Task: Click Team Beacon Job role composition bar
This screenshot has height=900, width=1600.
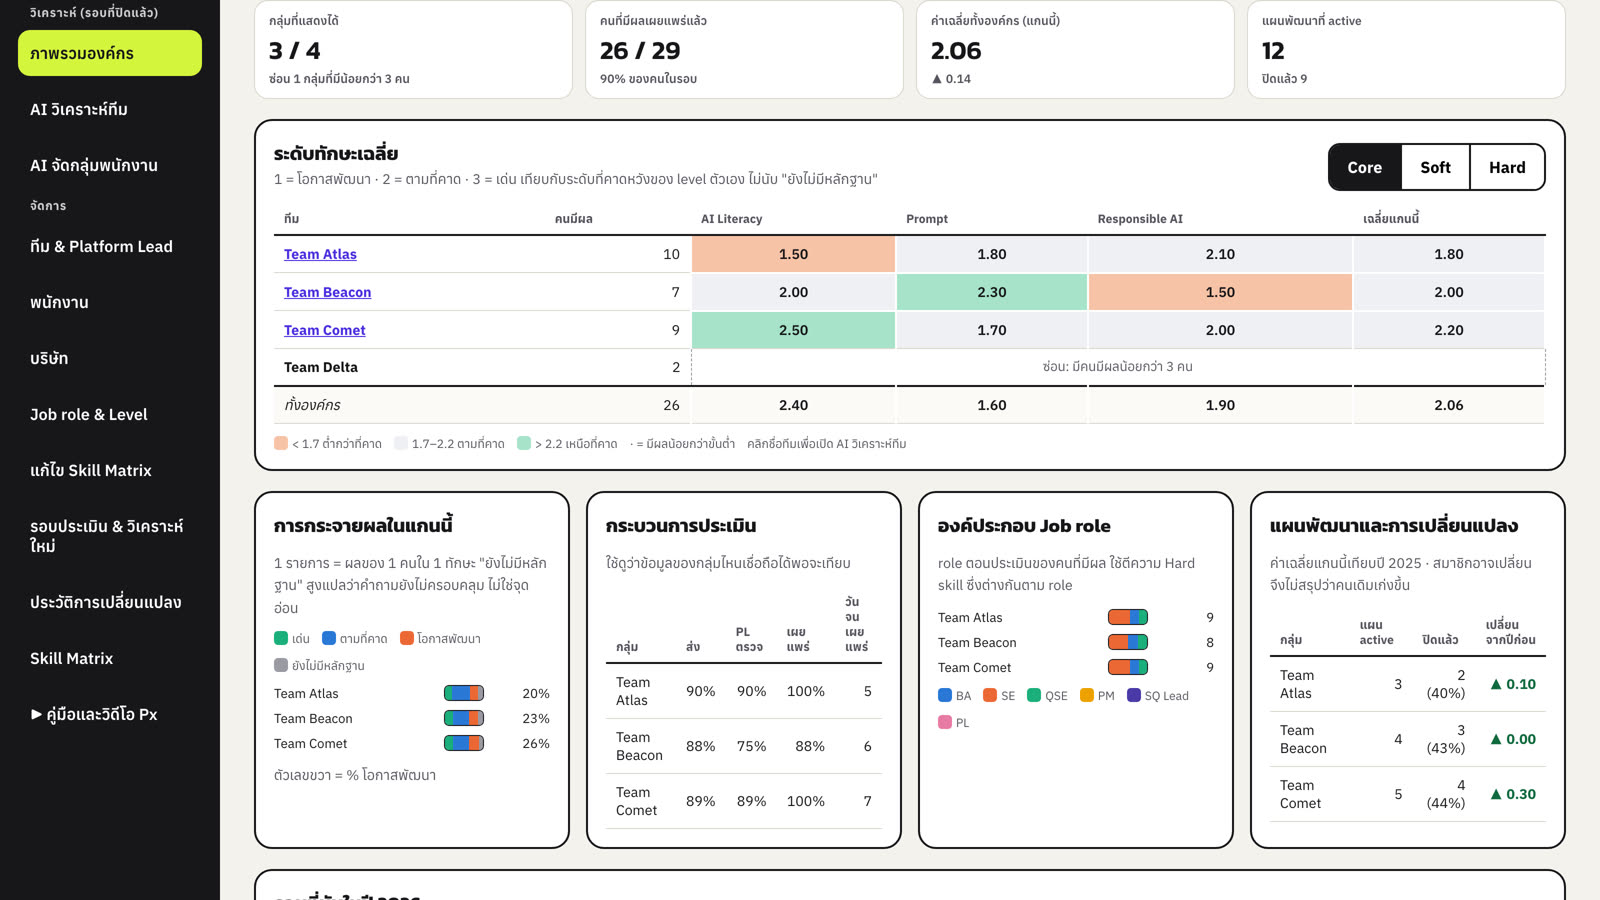Action: (1128, 642)
